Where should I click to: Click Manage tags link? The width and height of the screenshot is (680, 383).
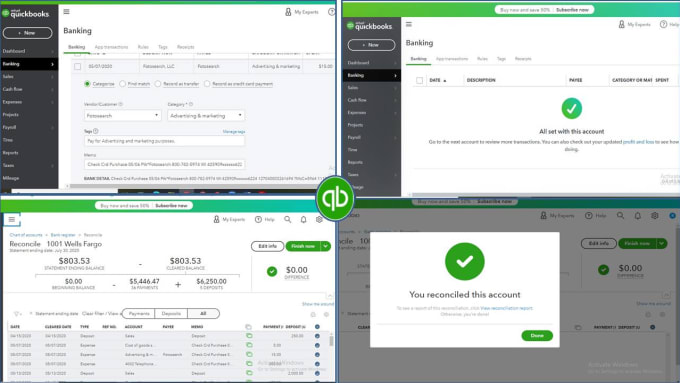click(x=234, y=131)
